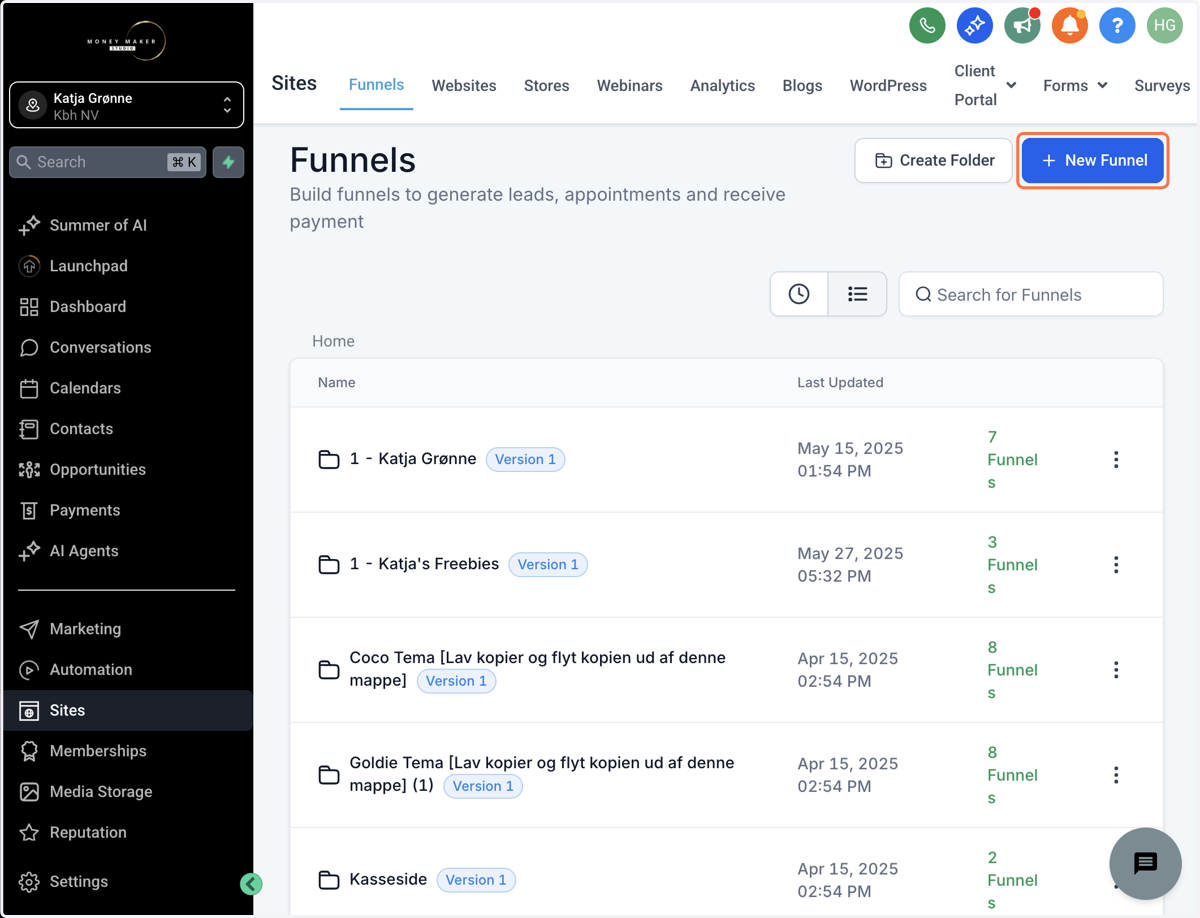Switch to the Blogs tab
1200x918 pixels.
802,85
